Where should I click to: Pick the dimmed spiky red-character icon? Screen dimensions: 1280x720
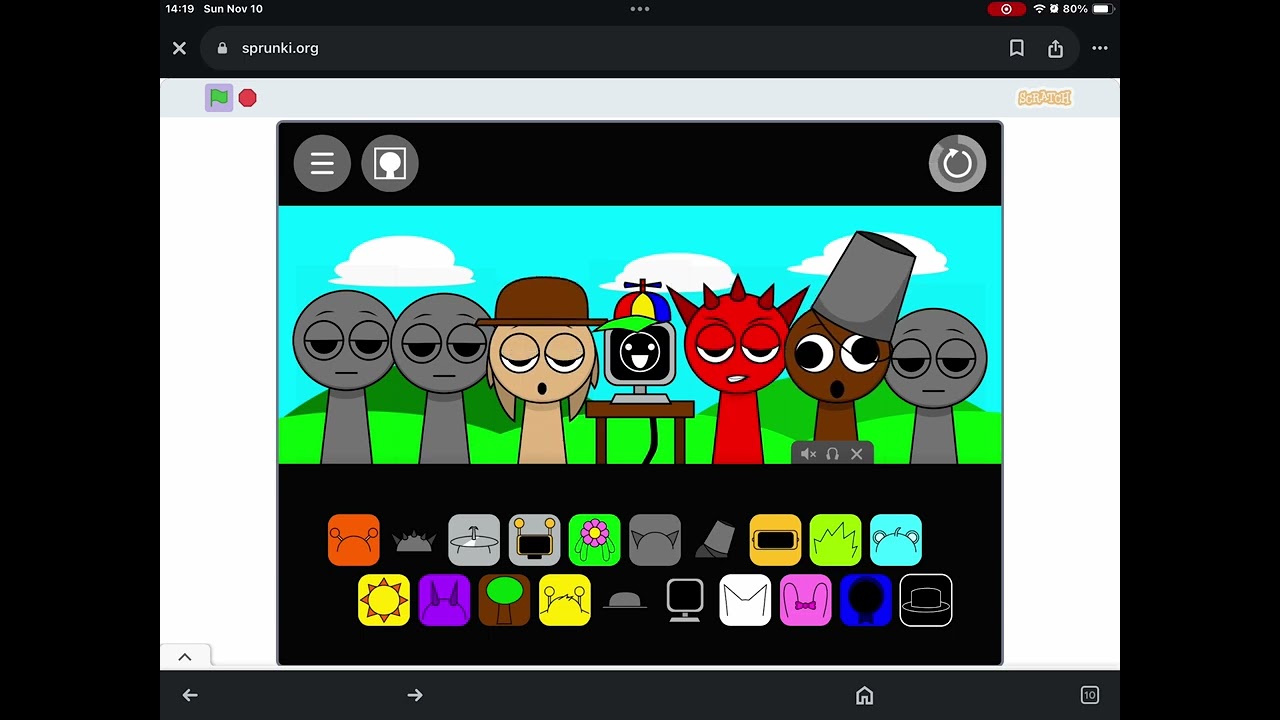point(414,540)
